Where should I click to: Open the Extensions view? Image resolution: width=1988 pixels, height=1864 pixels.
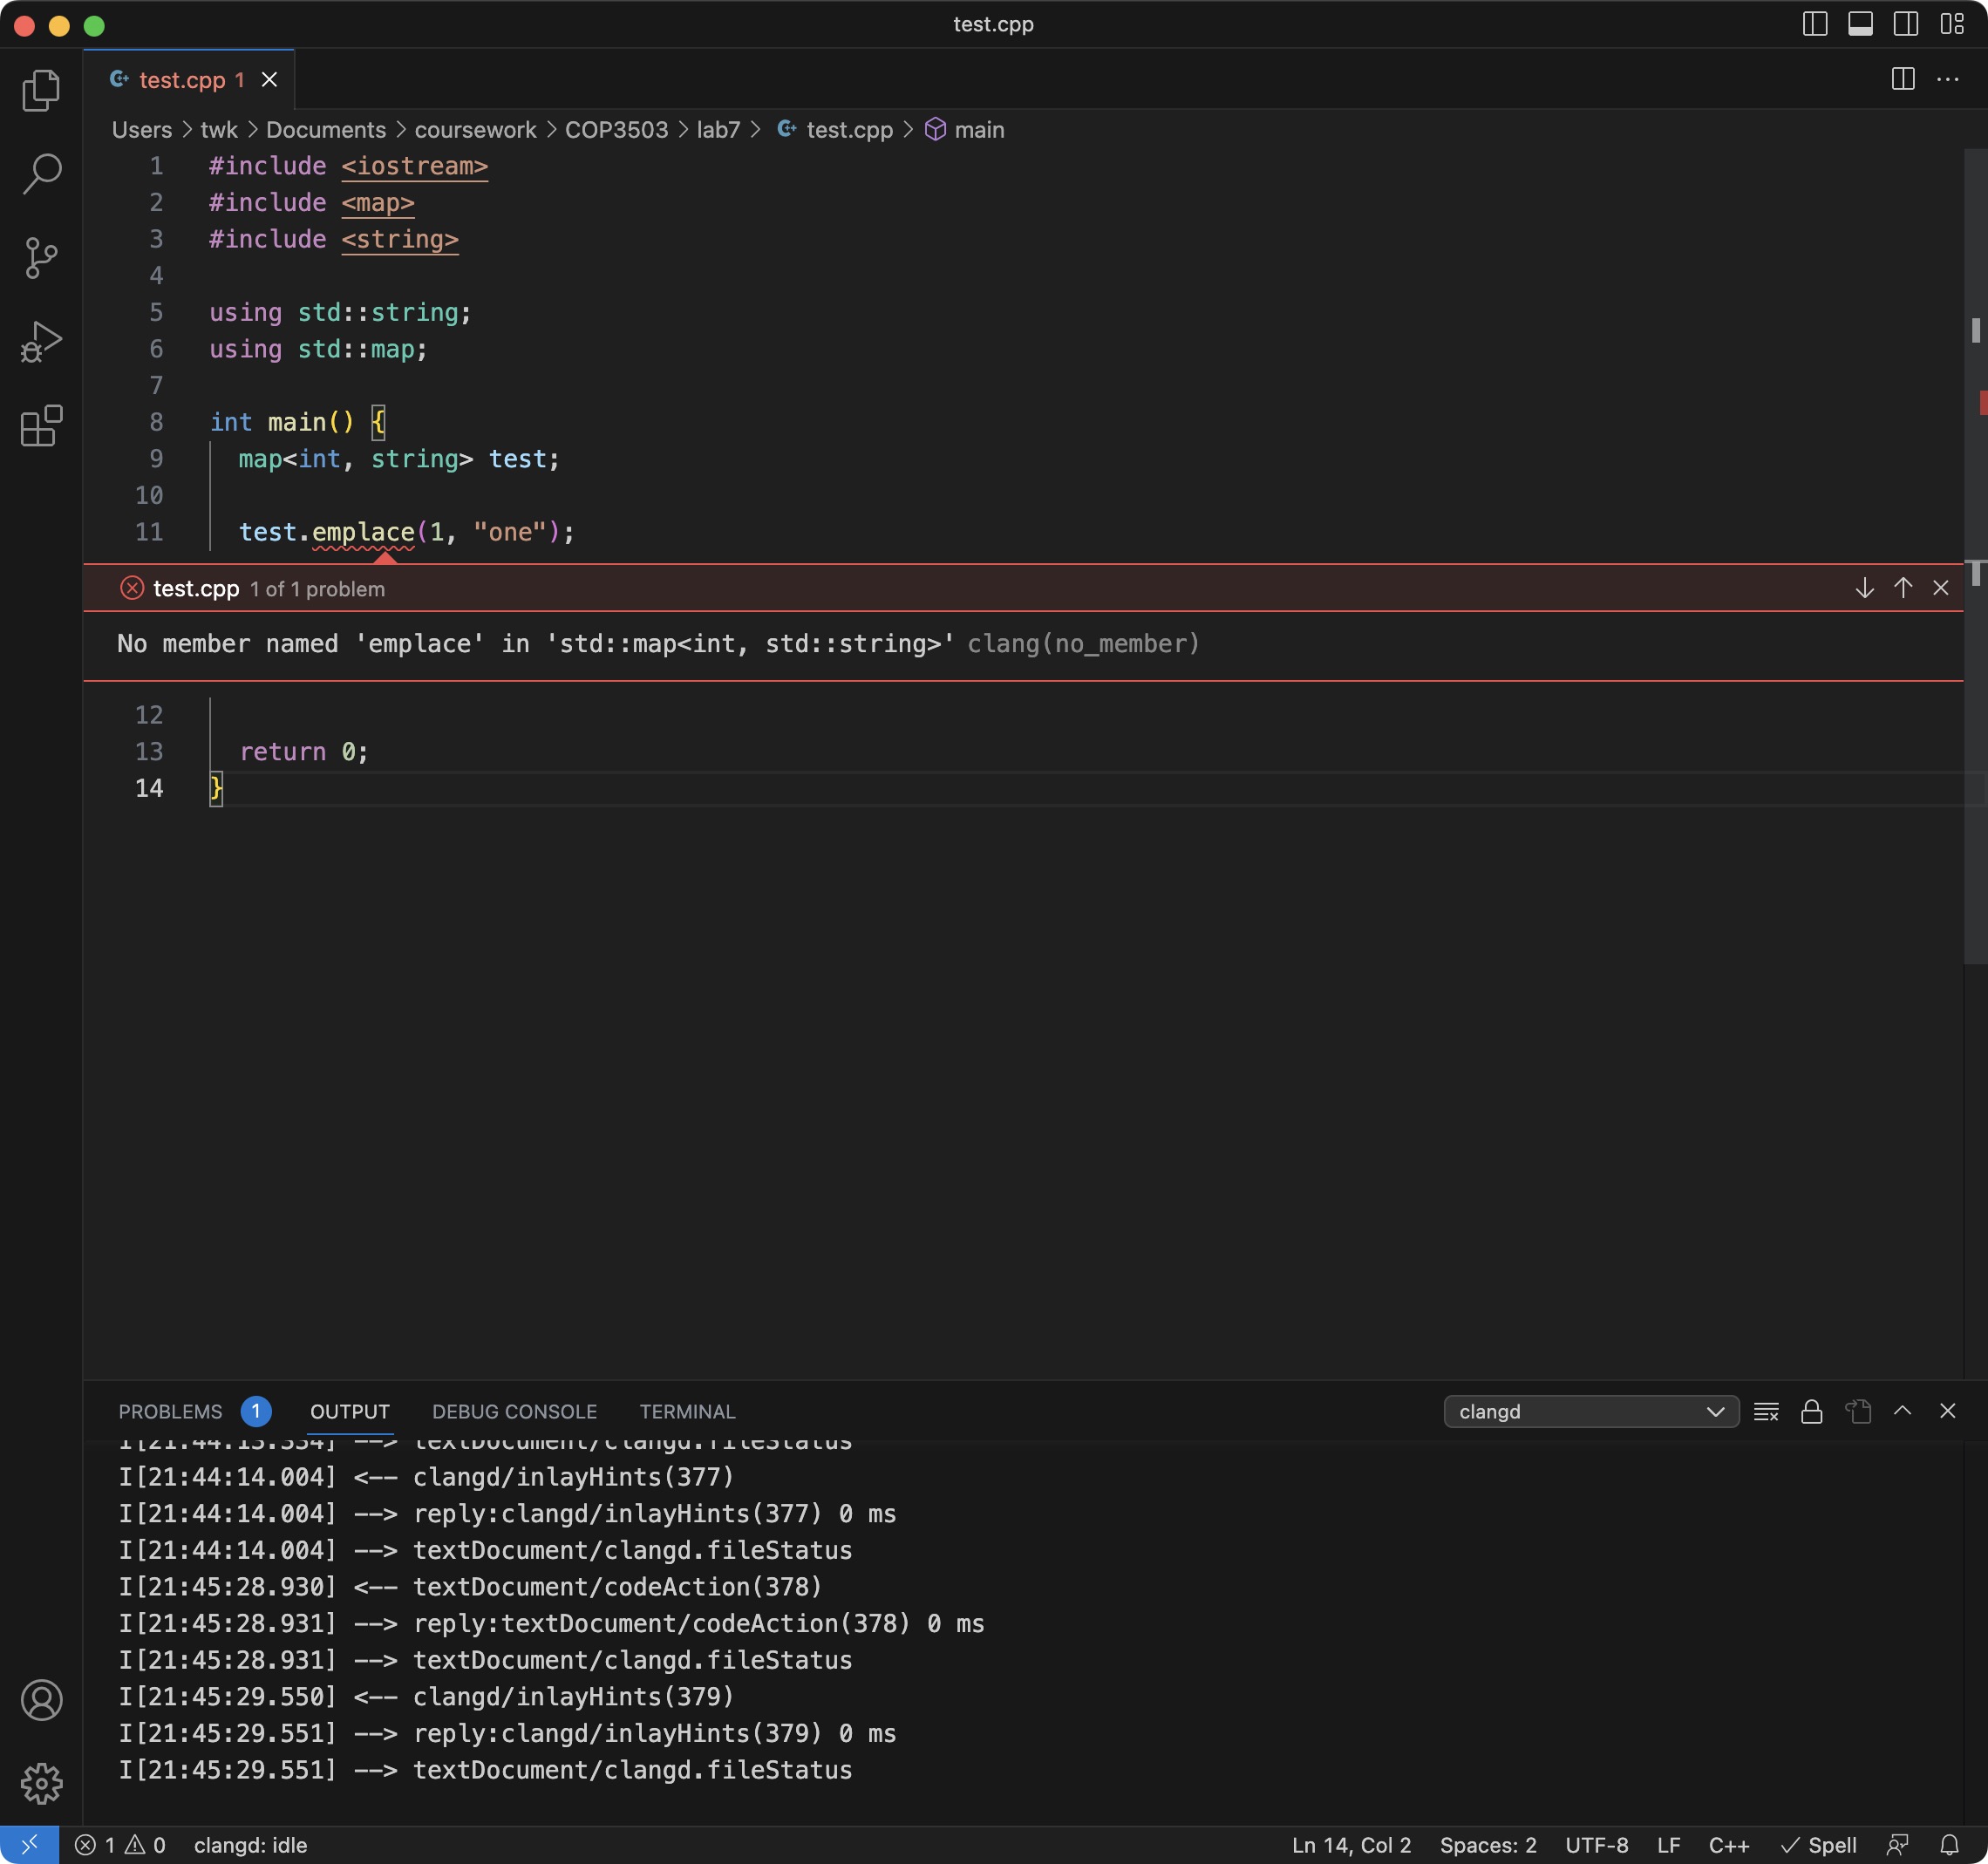coord(41,426)
